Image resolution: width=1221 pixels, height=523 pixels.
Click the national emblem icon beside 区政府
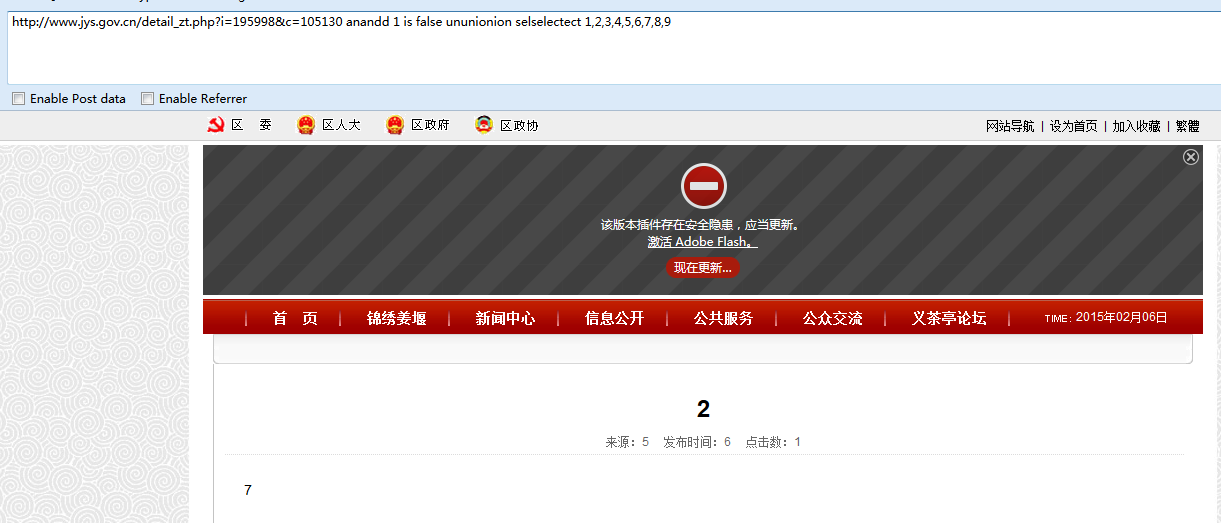pyautogui.click(x=395, y=125)
